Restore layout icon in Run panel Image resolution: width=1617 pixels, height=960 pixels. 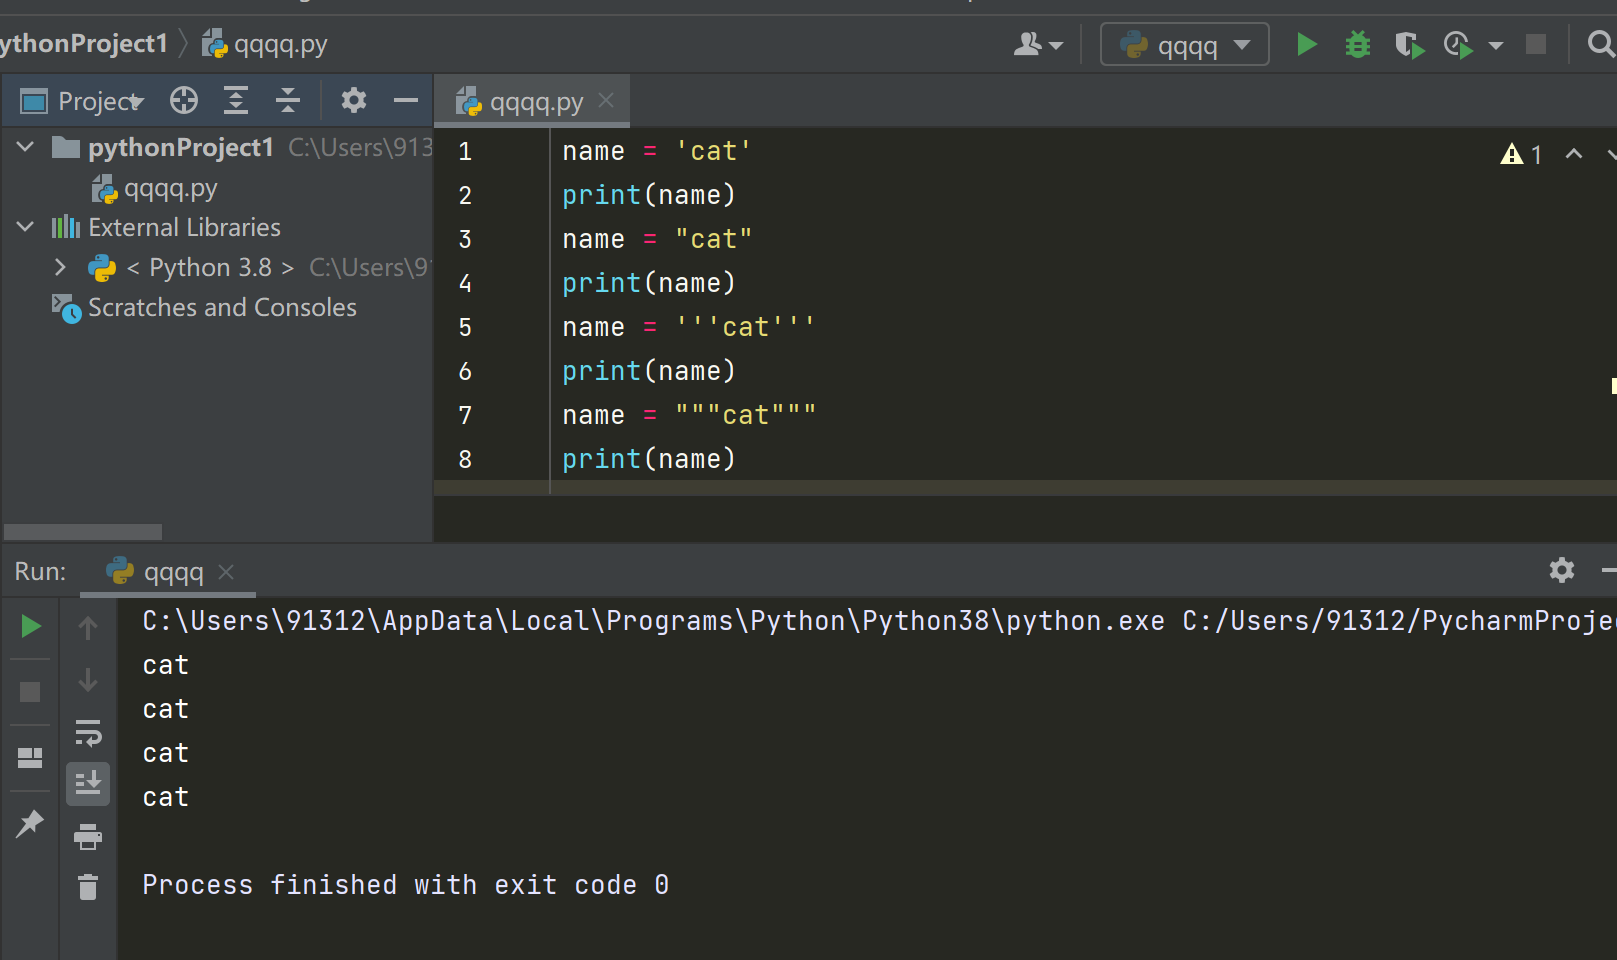[30, 758]
